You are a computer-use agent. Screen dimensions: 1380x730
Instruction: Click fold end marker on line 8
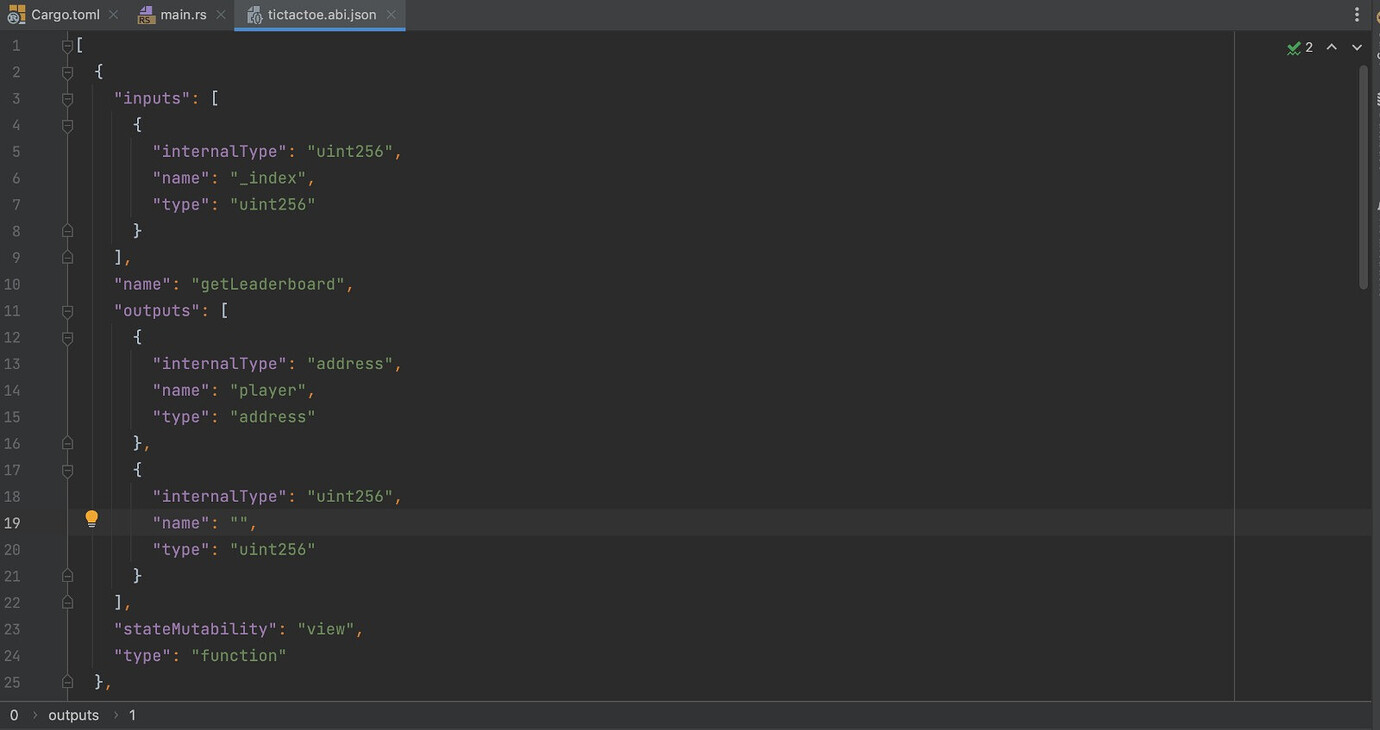coord(67,231)
